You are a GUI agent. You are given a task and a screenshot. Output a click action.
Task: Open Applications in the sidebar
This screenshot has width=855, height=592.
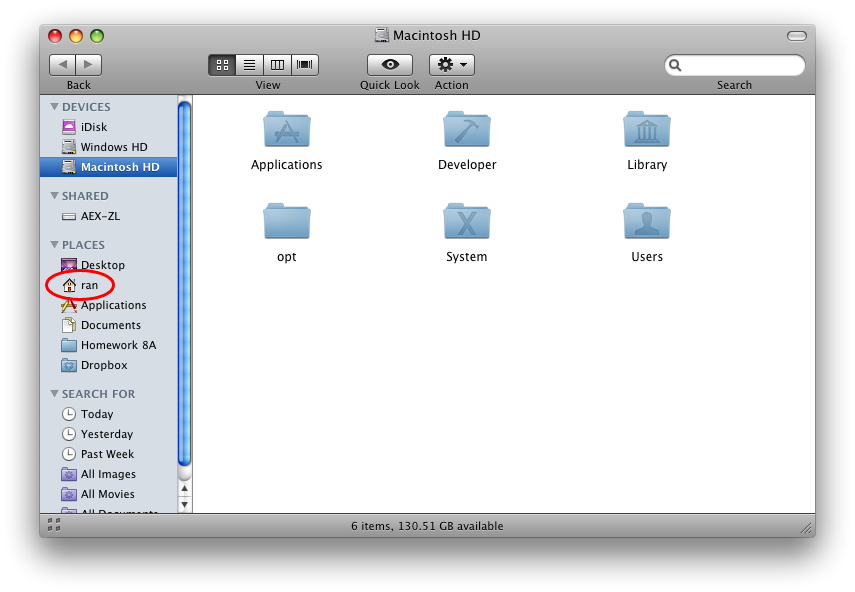[x=109, y=305]
